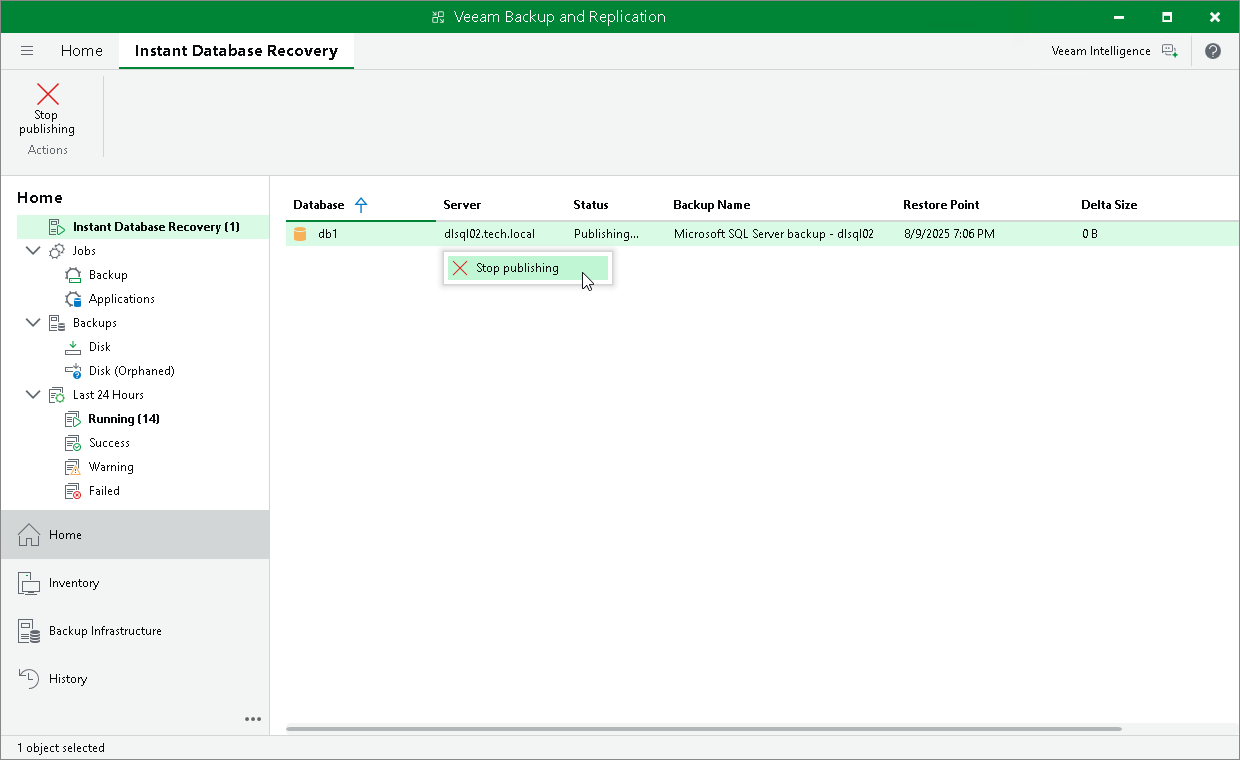
Task: Click the Instant Database Recovery node icon
Action: pos(57,227)
